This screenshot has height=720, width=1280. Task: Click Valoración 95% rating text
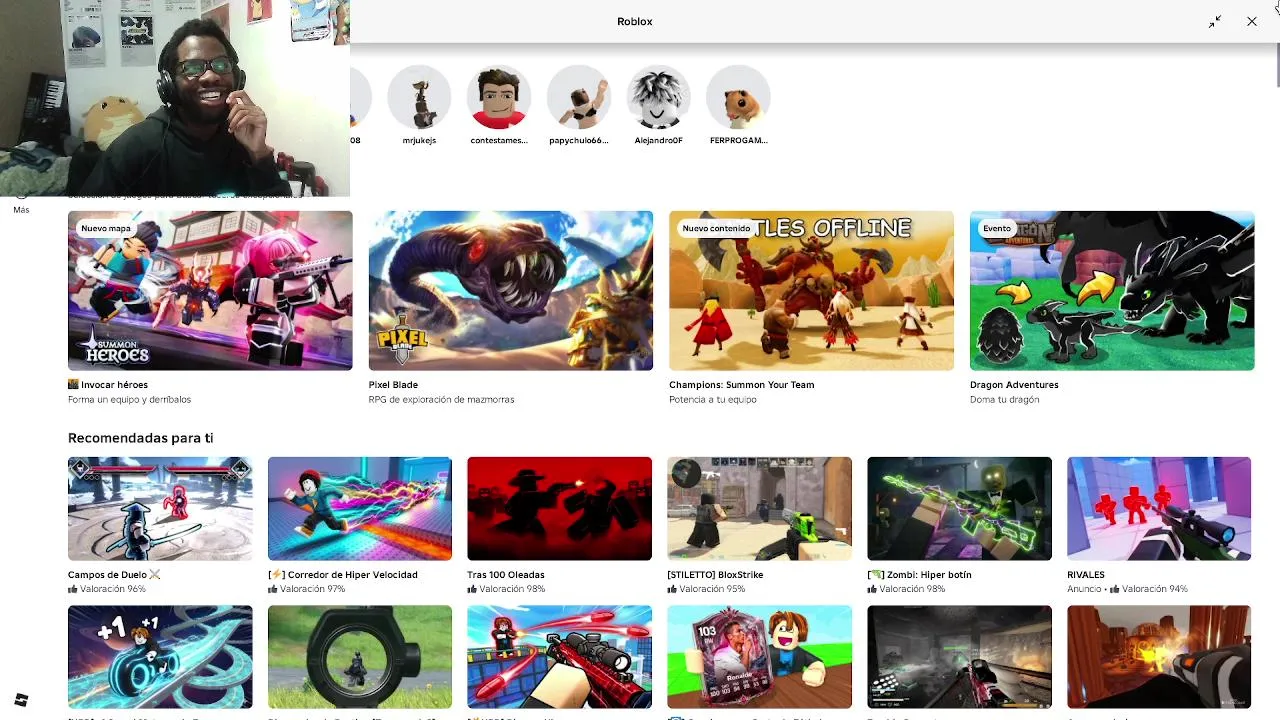[706, 589]
